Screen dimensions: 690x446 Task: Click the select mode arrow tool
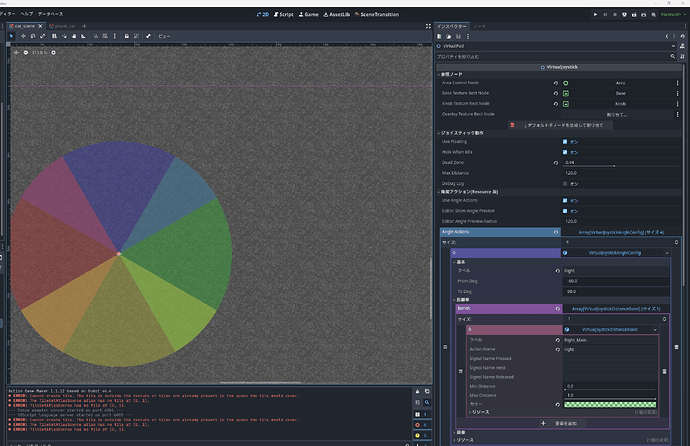coord(11,36)
